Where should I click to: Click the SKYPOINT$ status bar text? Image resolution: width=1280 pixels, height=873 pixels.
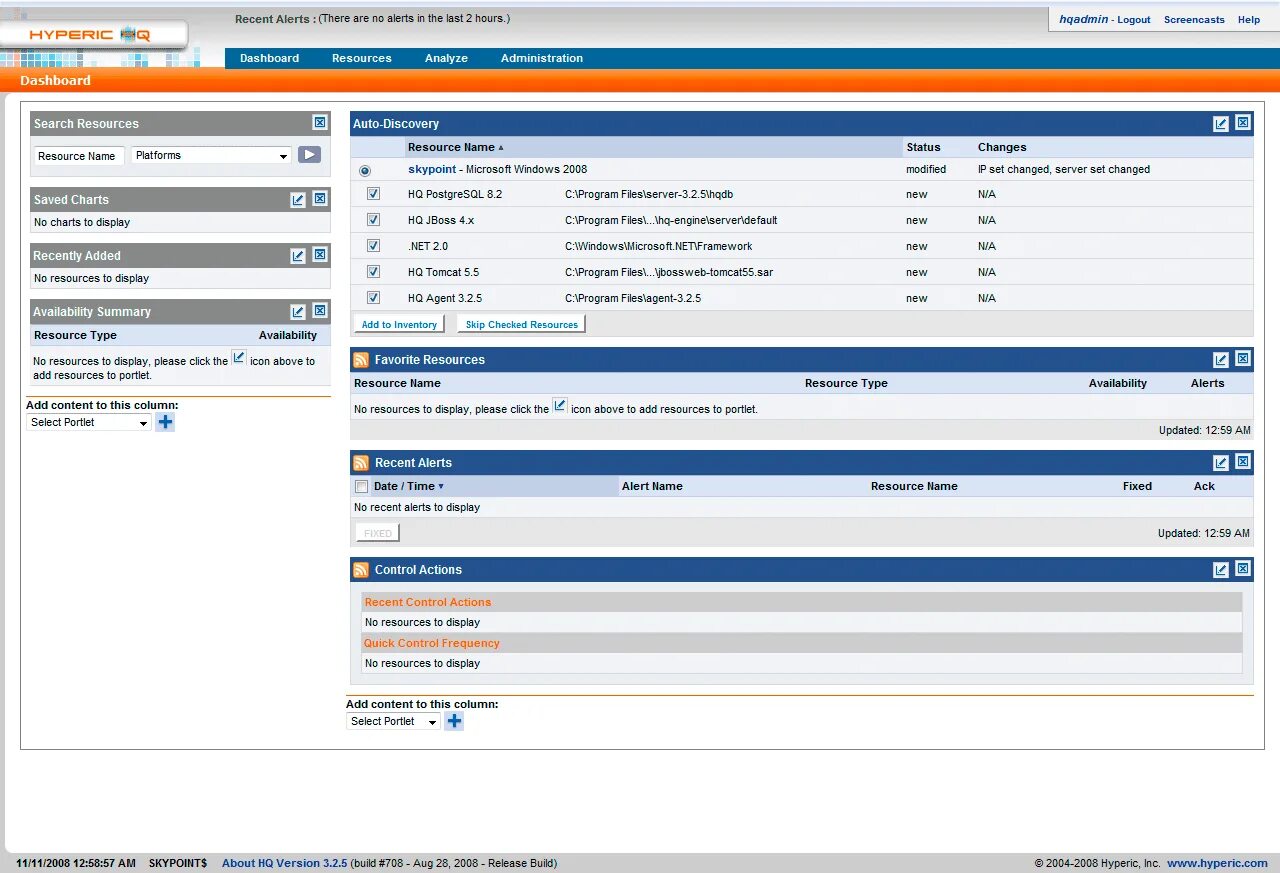coord(178,863)
